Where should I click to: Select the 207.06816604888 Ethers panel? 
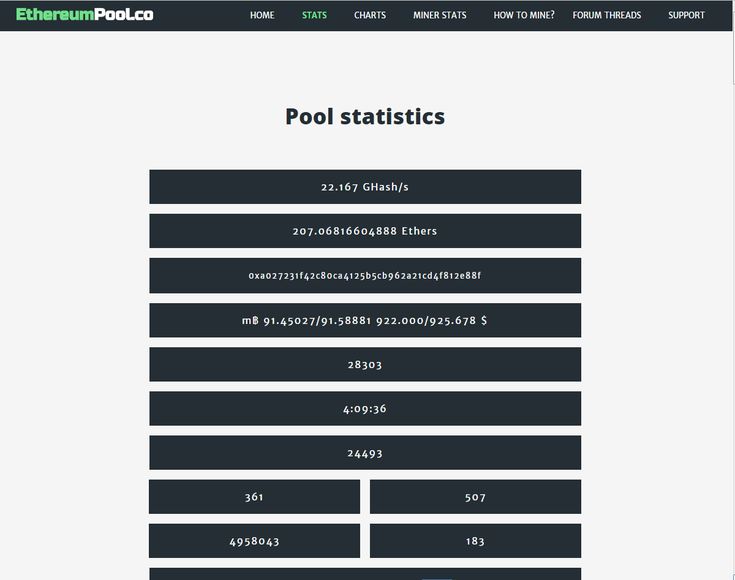pyautogui.click(x=365, y=231)
